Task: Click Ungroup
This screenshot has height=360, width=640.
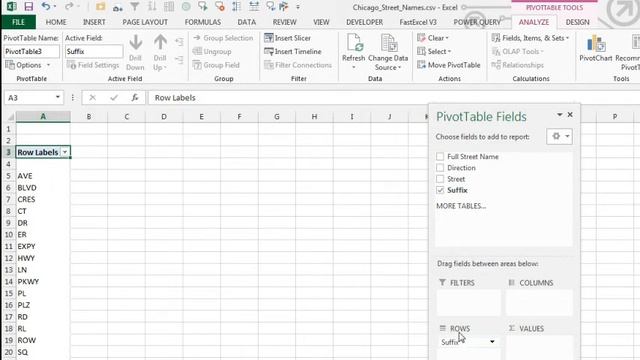Action: click(212, 51)
